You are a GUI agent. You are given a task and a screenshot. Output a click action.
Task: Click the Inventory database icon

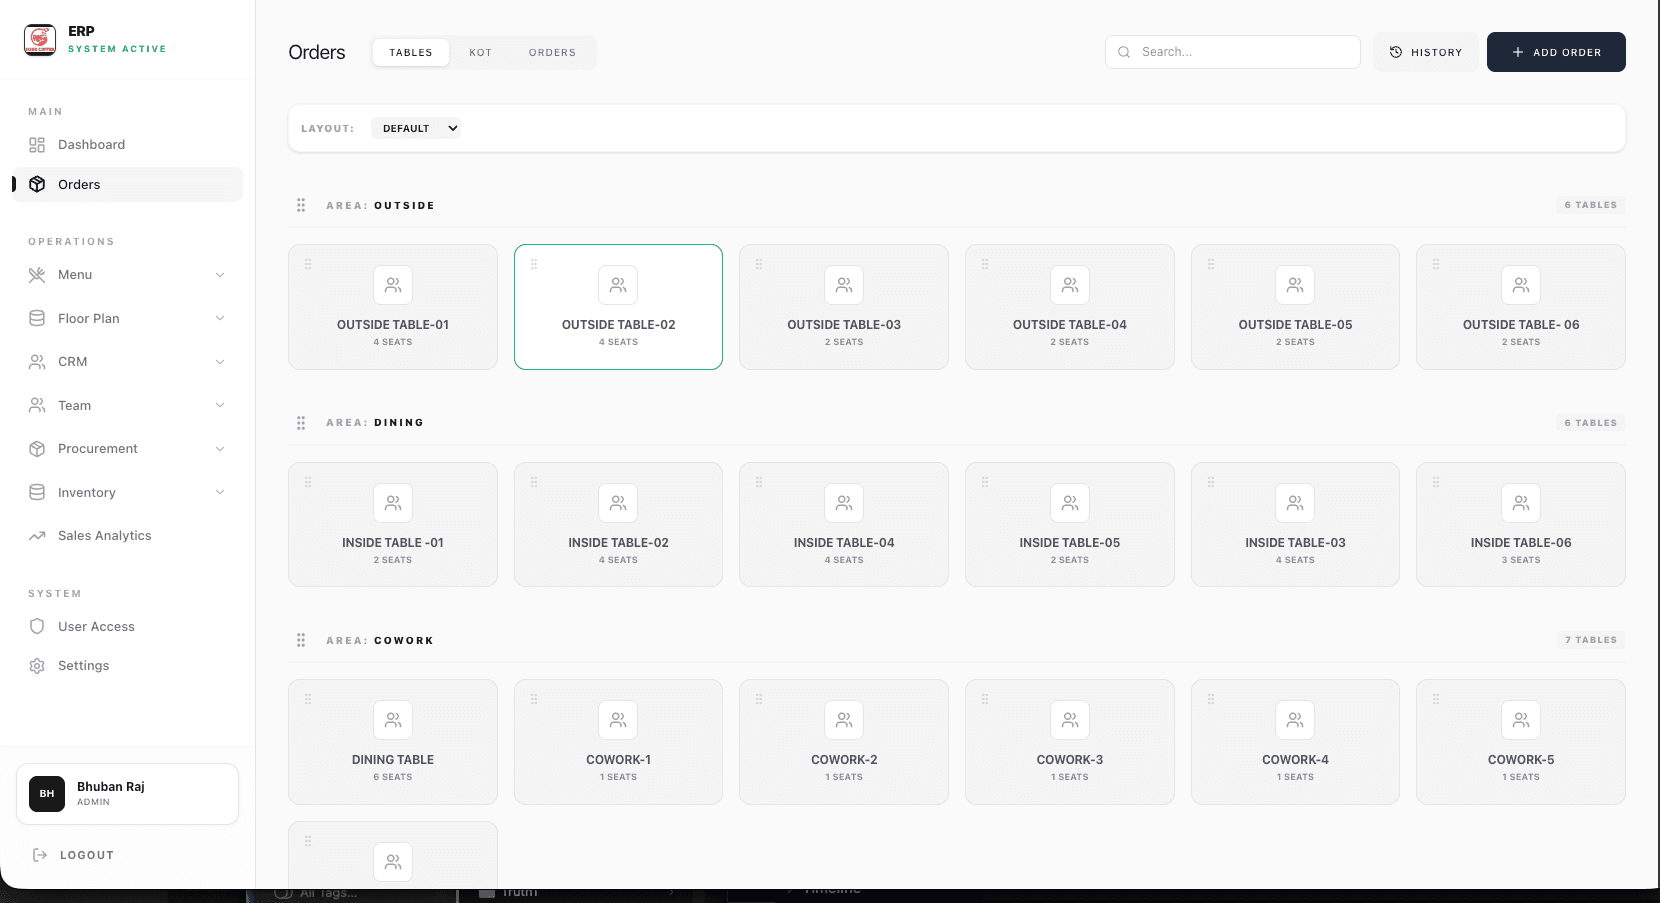point(37,492)
